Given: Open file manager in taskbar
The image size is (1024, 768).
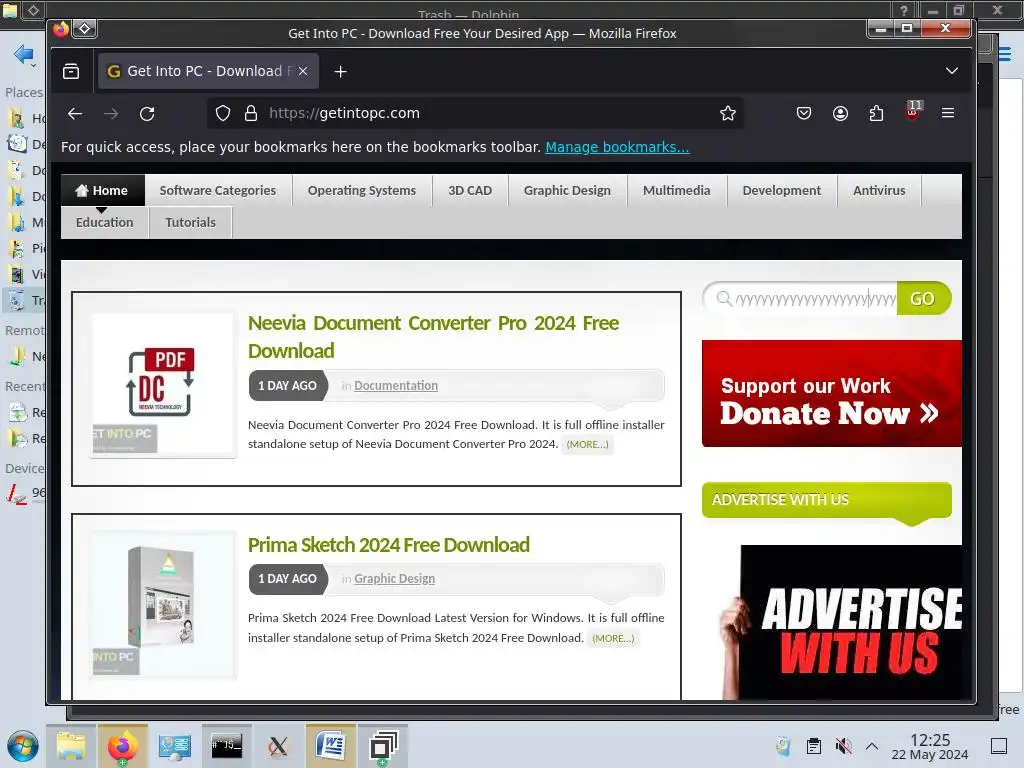Looking at the screenshot, I should pos(71,746).
